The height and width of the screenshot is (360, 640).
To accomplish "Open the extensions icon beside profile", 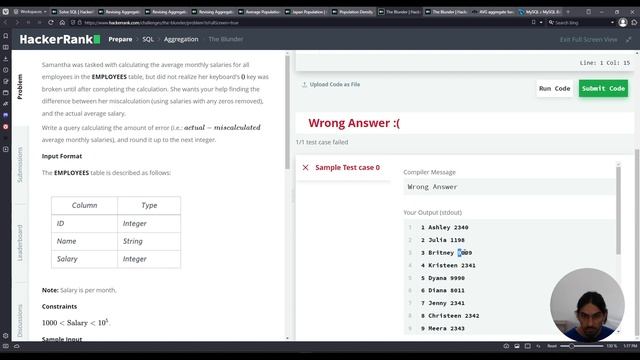I will (x=634, y=22).
